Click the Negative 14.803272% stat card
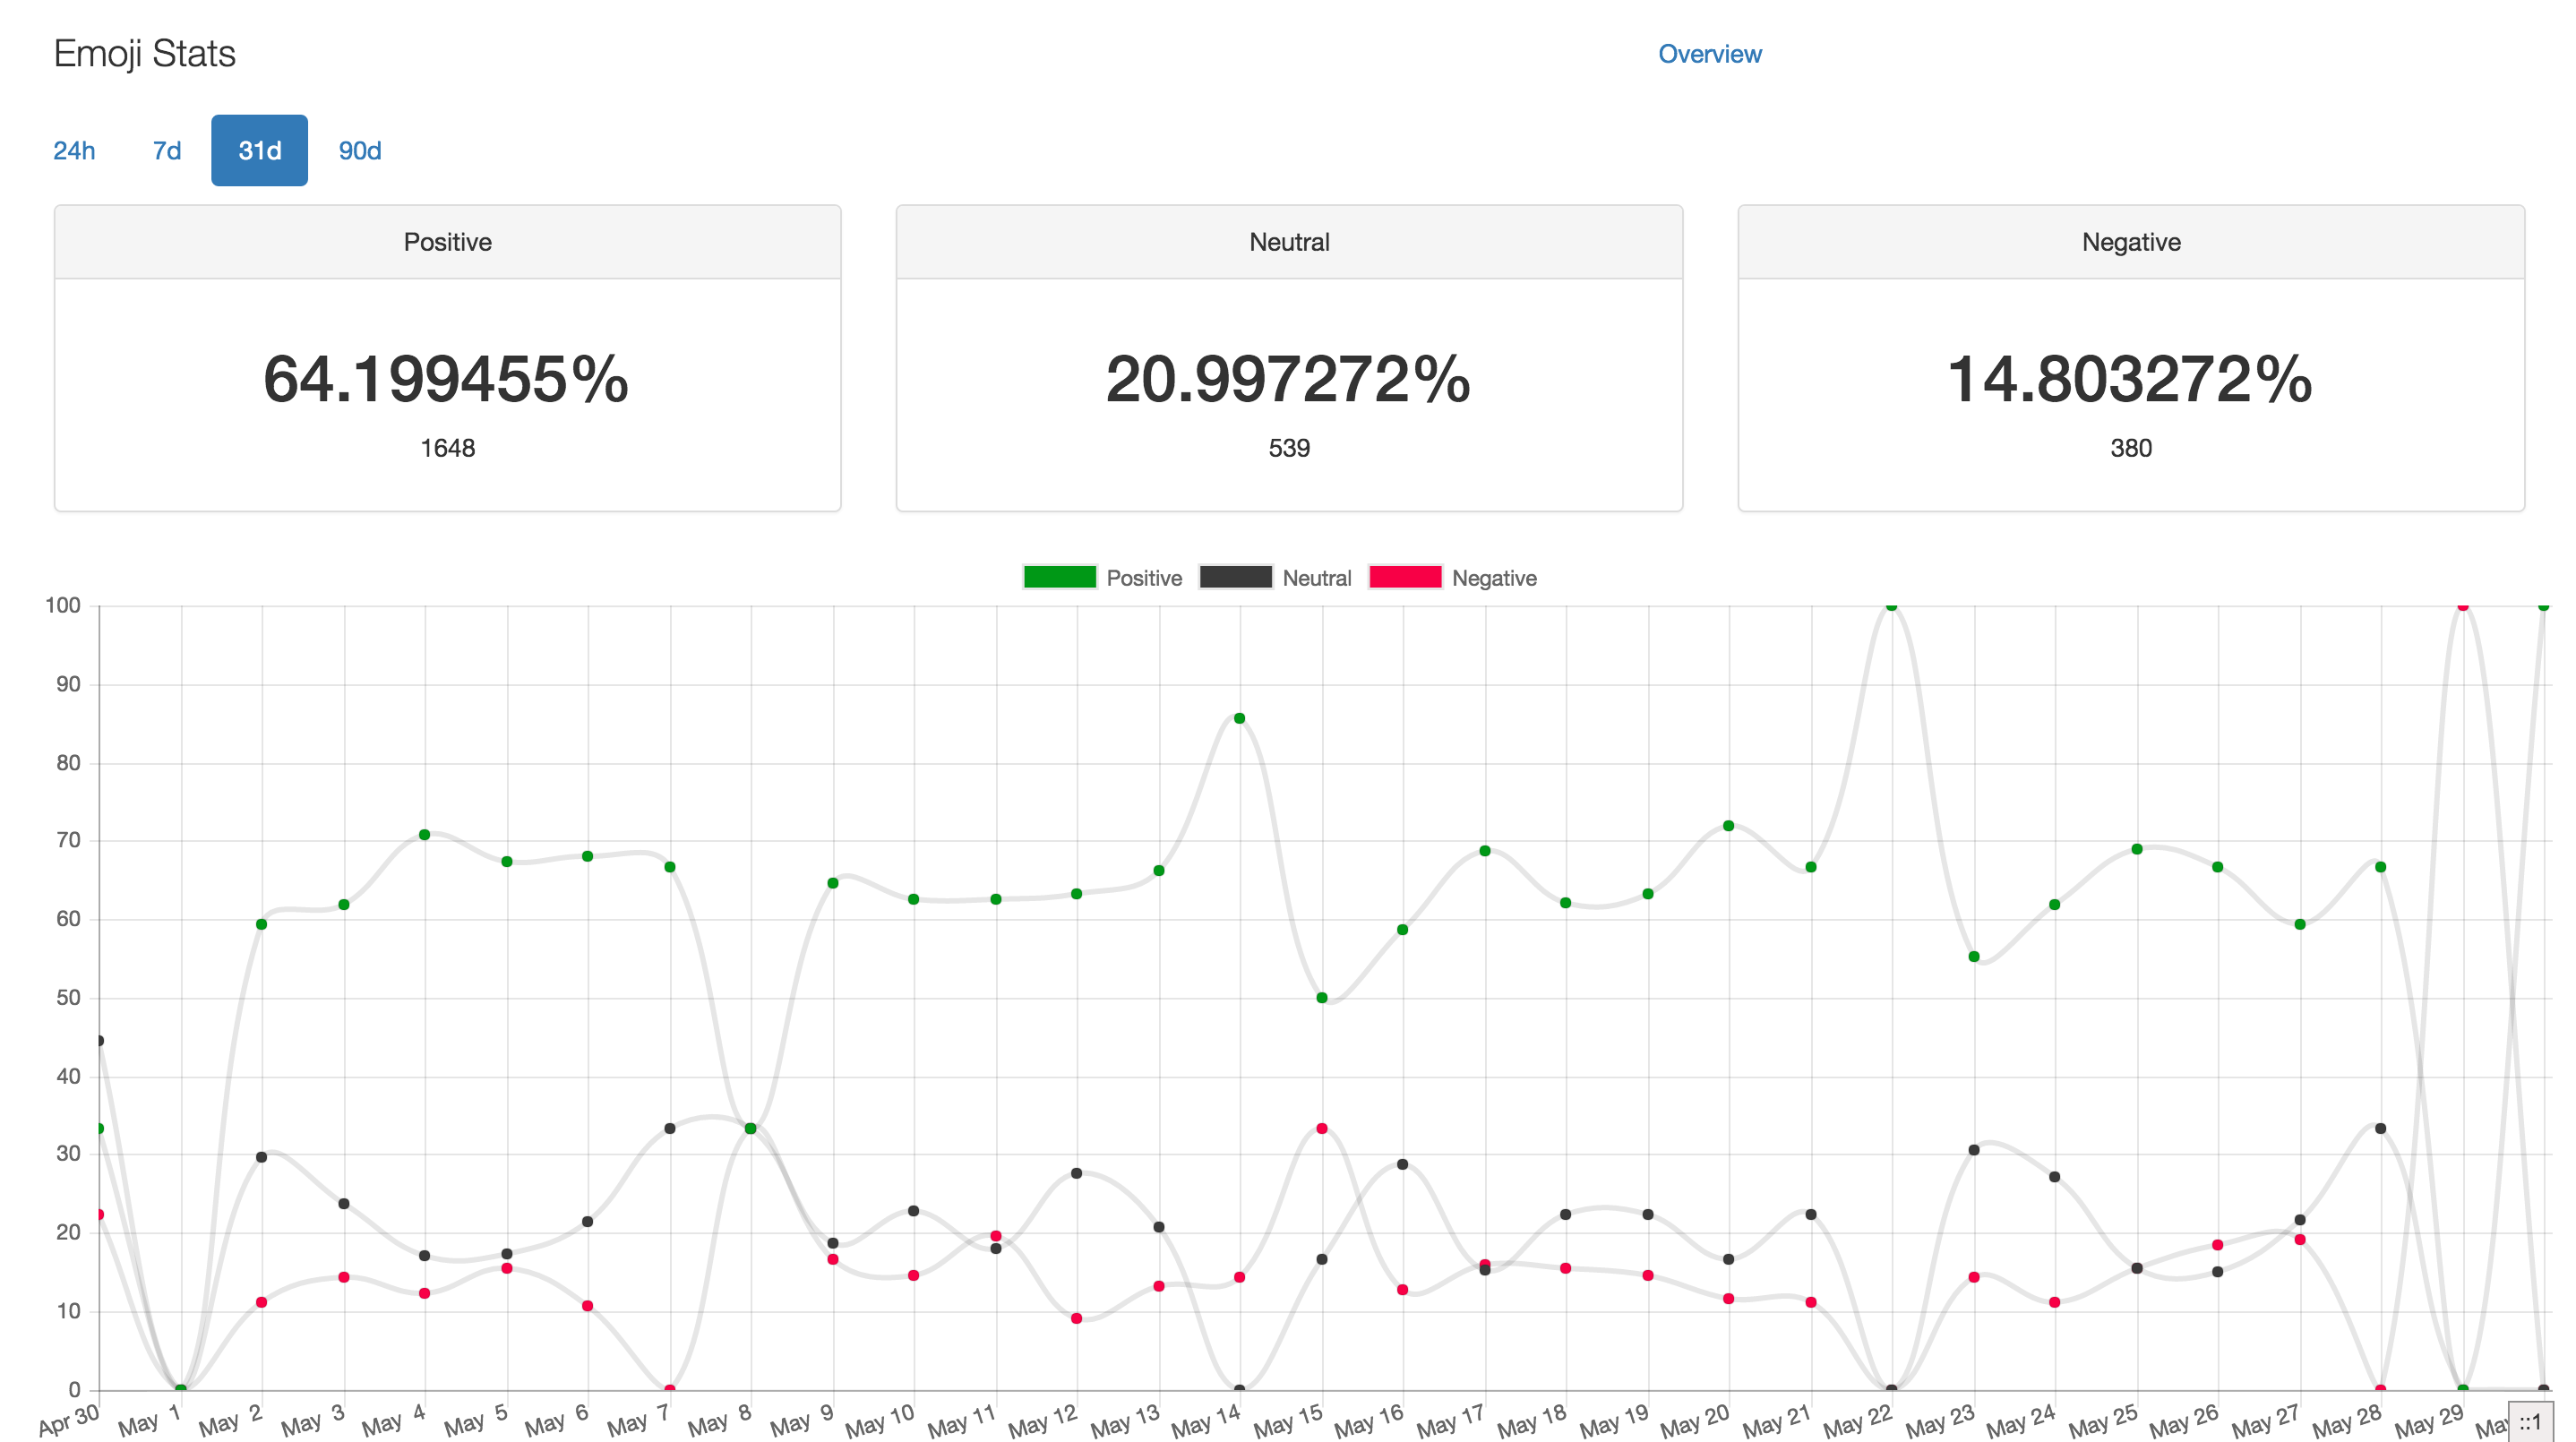 [x=2130, y=380]
